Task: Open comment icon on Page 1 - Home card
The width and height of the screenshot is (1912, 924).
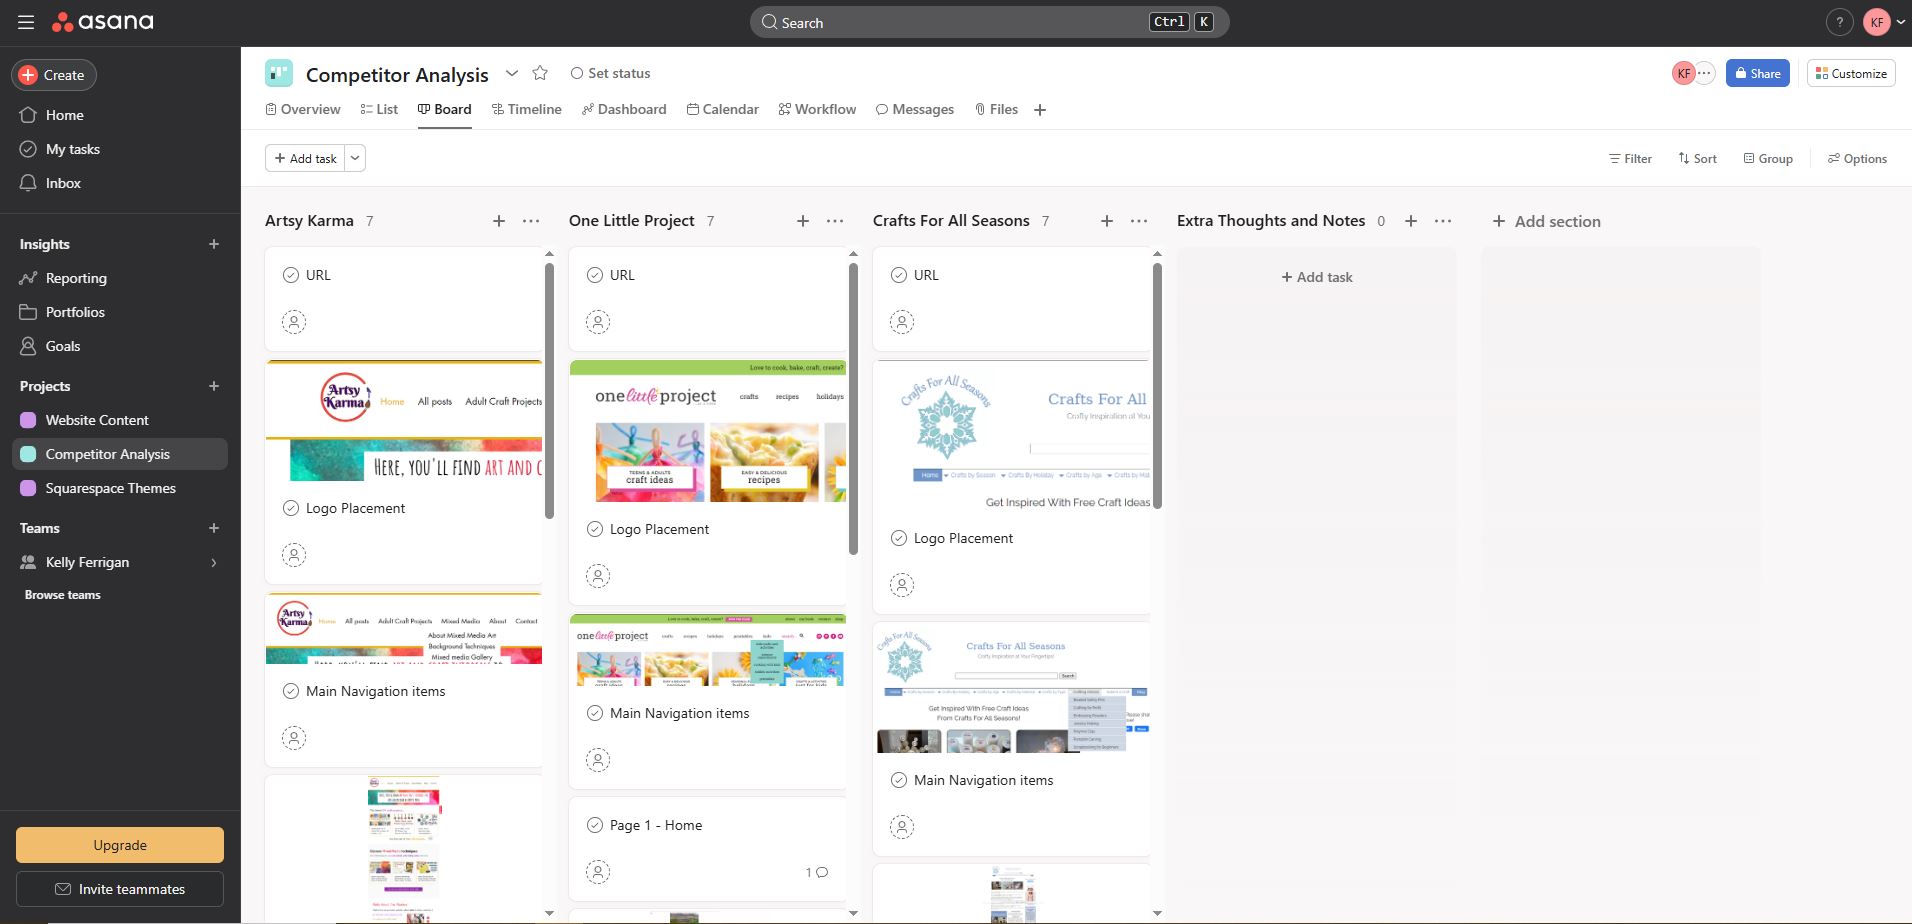Action: 821,872
